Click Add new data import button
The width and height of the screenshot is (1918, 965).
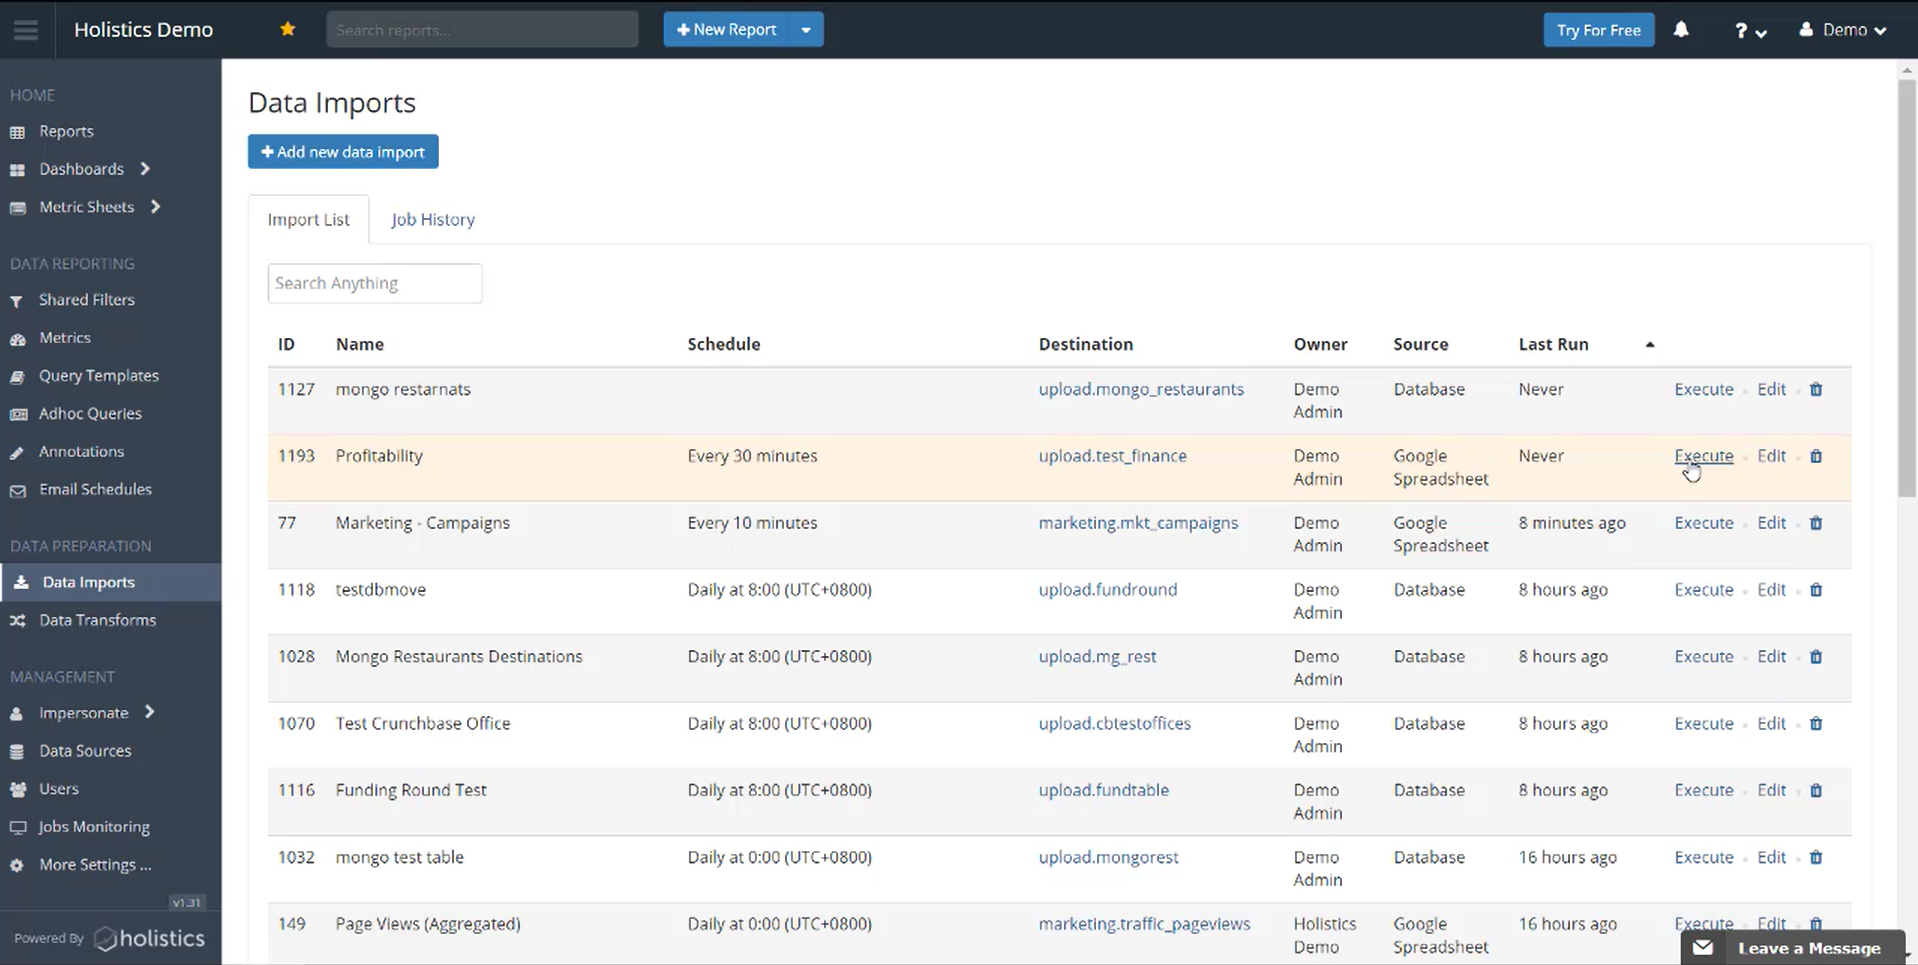[x=343, y=152]
